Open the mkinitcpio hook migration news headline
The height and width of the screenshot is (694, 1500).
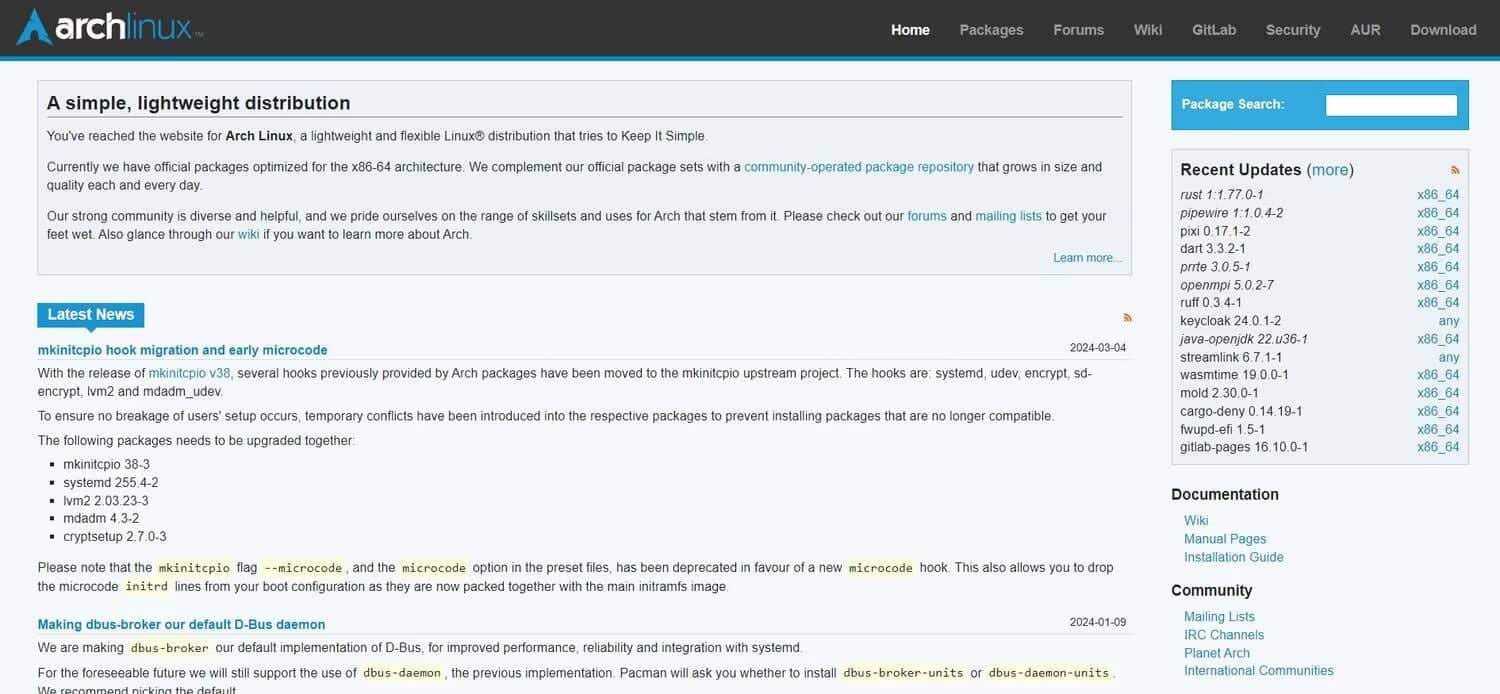[x=182, y=350]
